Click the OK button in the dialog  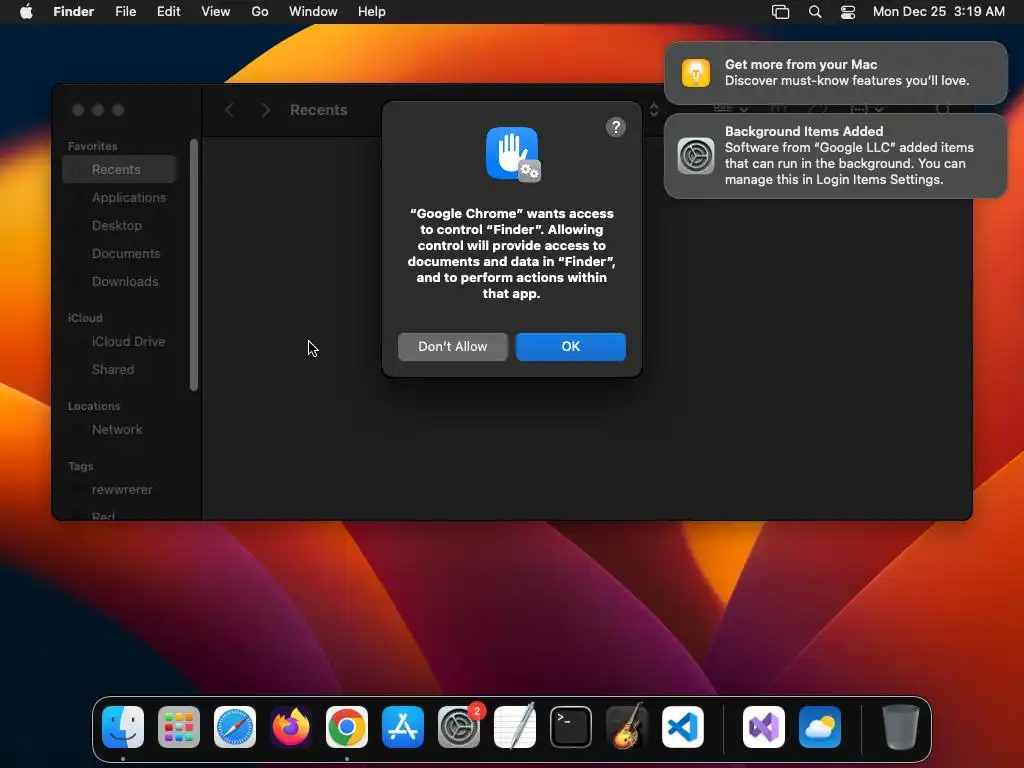570,347
